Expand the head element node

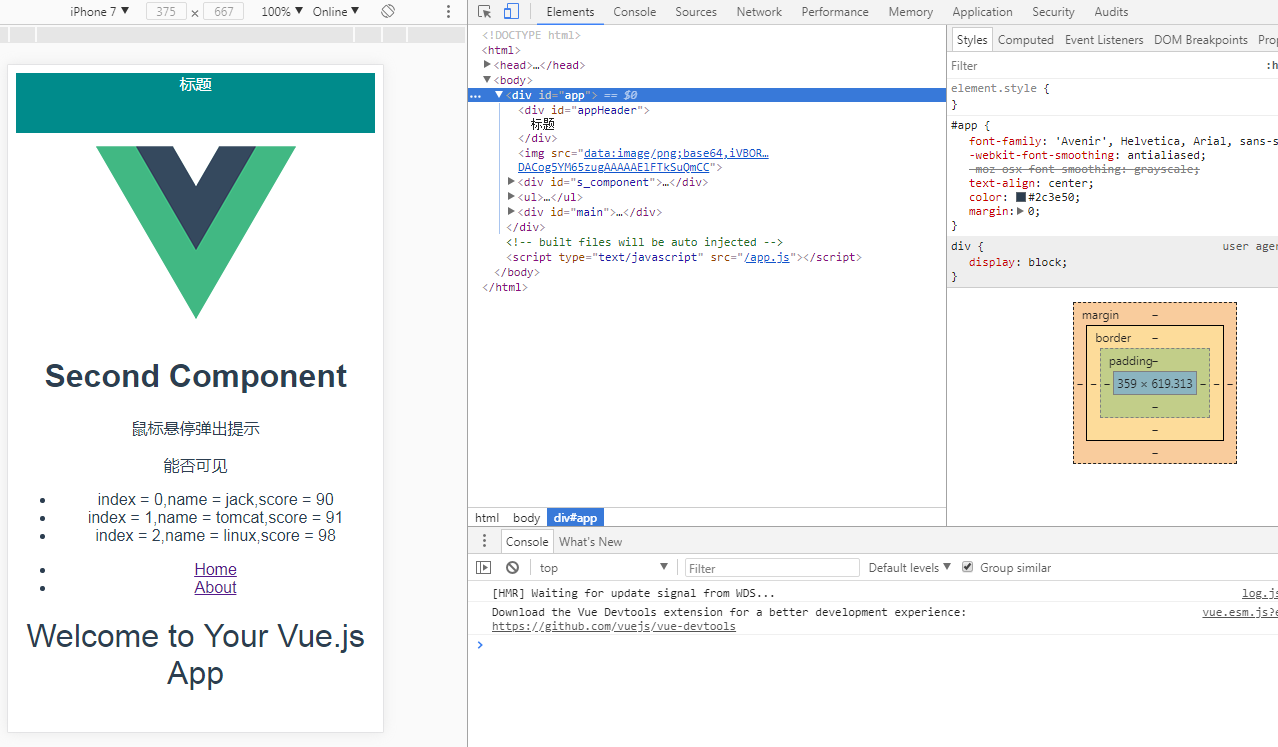[x=487, y=65]
